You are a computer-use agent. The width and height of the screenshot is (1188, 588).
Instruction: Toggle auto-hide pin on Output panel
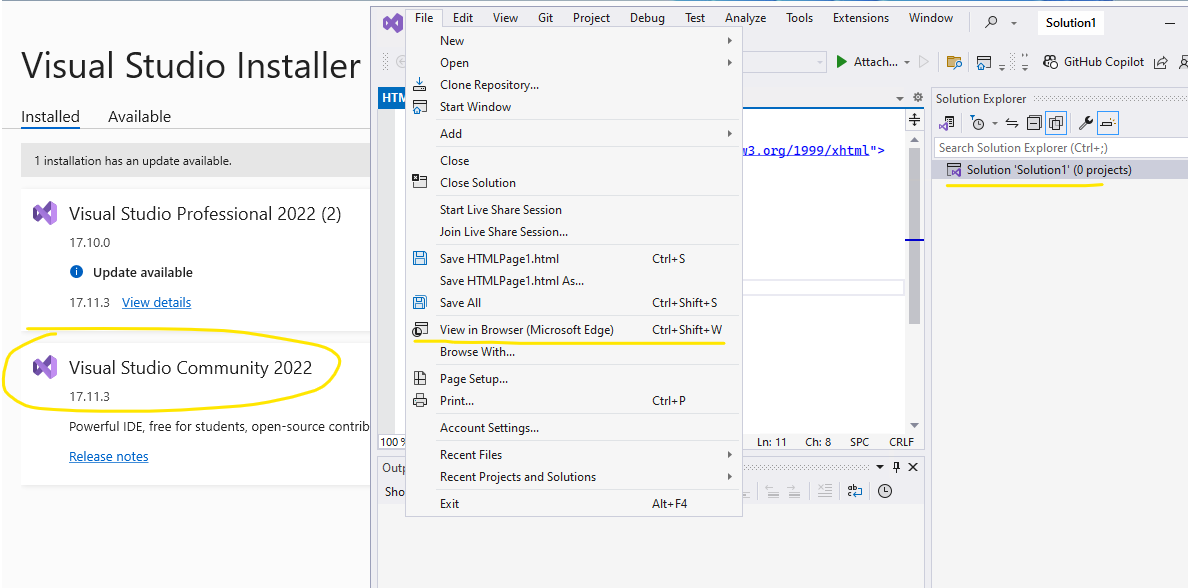pos(896,468)
